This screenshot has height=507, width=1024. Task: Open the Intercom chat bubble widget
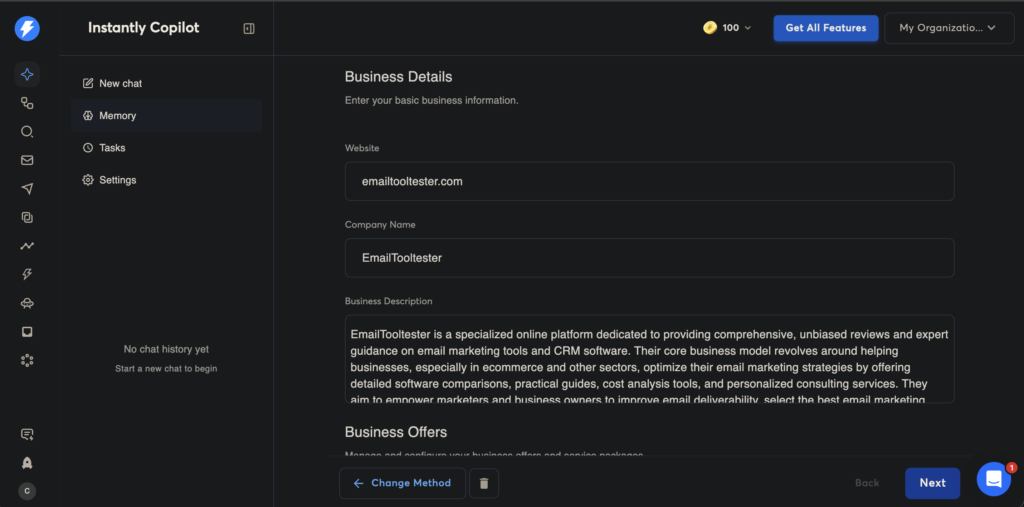(x=993, y=480)
